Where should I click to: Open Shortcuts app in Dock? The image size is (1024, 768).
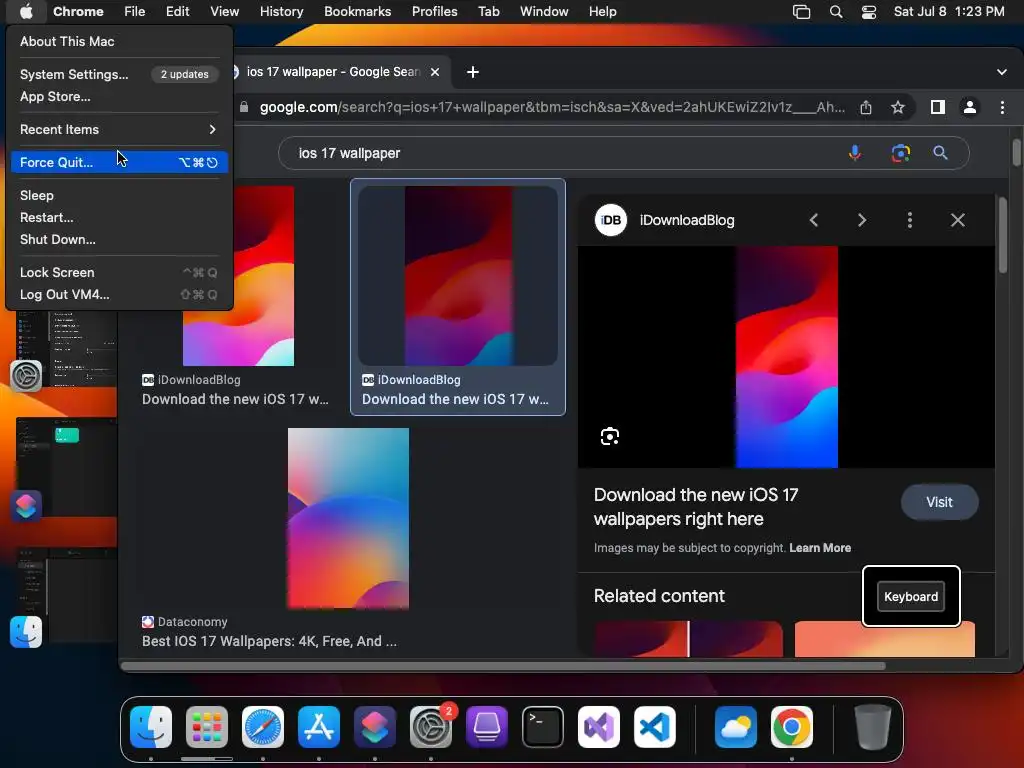click(375, 727)
